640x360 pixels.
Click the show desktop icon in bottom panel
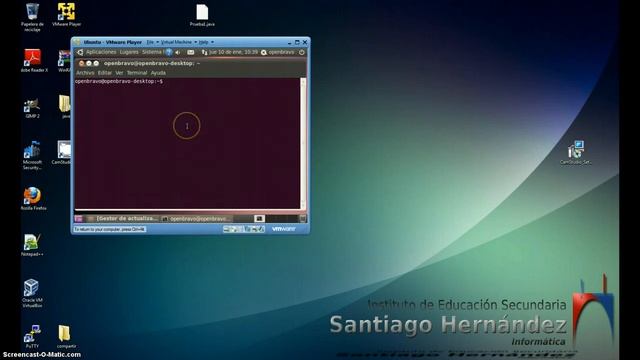coord(78,219)
